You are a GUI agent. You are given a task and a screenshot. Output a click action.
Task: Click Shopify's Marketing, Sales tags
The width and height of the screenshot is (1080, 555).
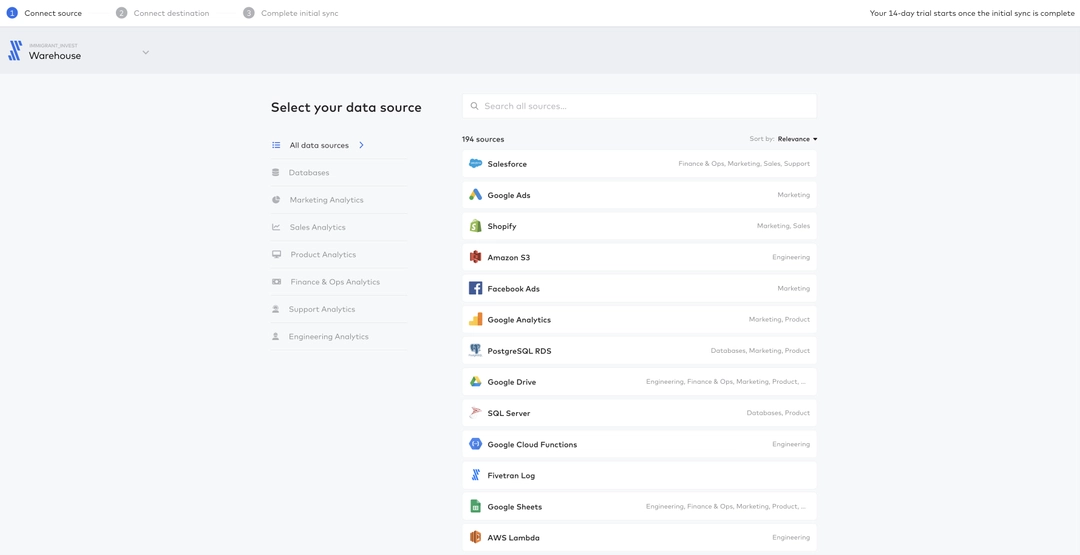tap(783, 226)
